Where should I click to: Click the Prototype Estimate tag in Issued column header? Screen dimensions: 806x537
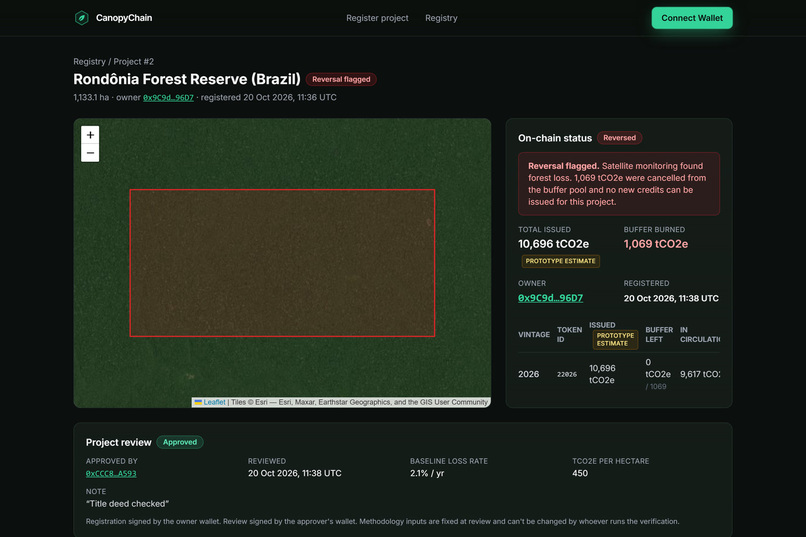[x=615, y=339]
